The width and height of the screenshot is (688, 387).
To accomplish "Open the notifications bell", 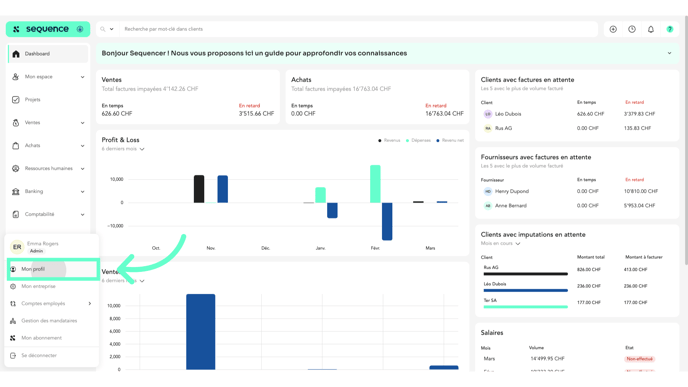I will (x=651, y=29).
